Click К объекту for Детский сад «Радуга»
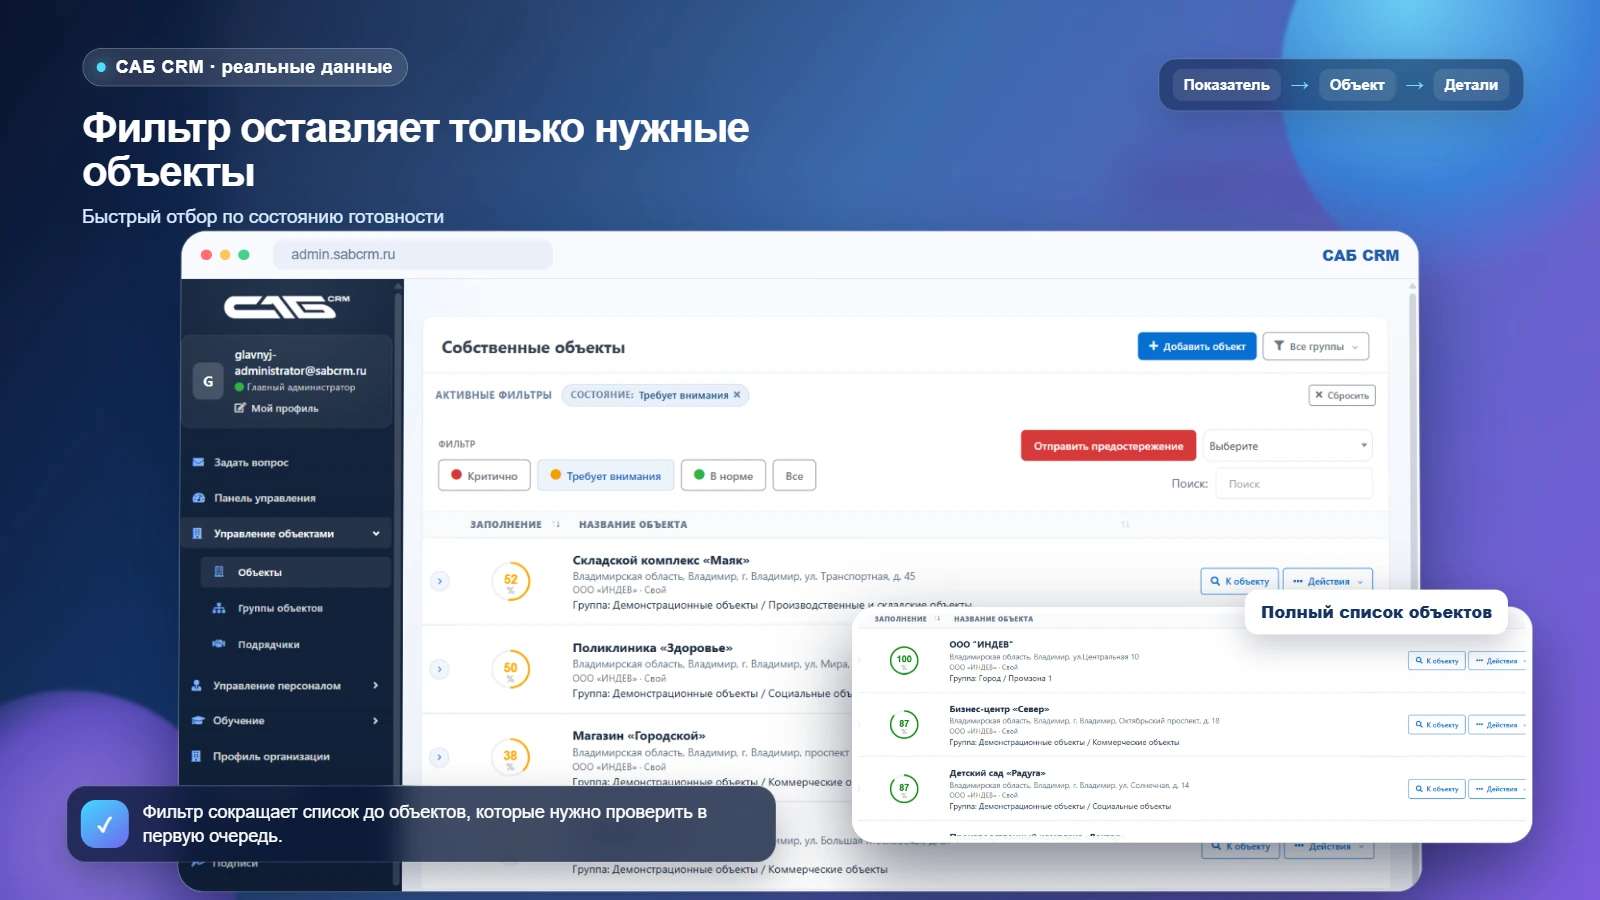The width and height of the screenshot is (1600, 900). tap(1437, 789)
